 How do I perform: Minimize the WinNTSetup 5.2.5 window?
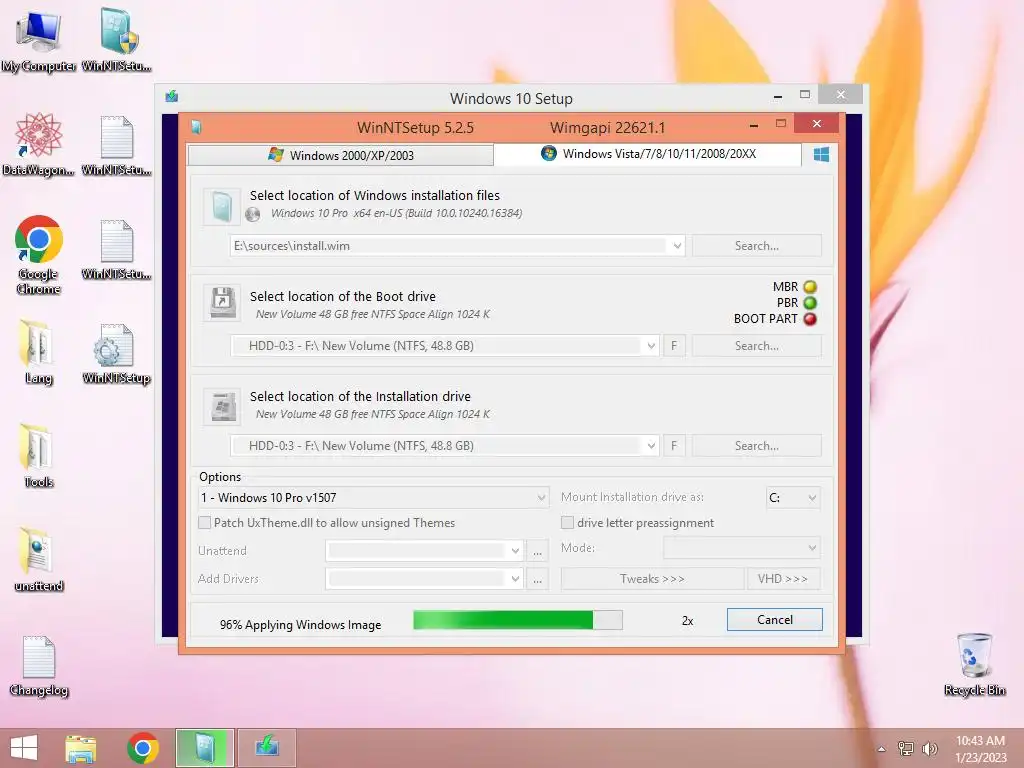(x=754, y=125)
